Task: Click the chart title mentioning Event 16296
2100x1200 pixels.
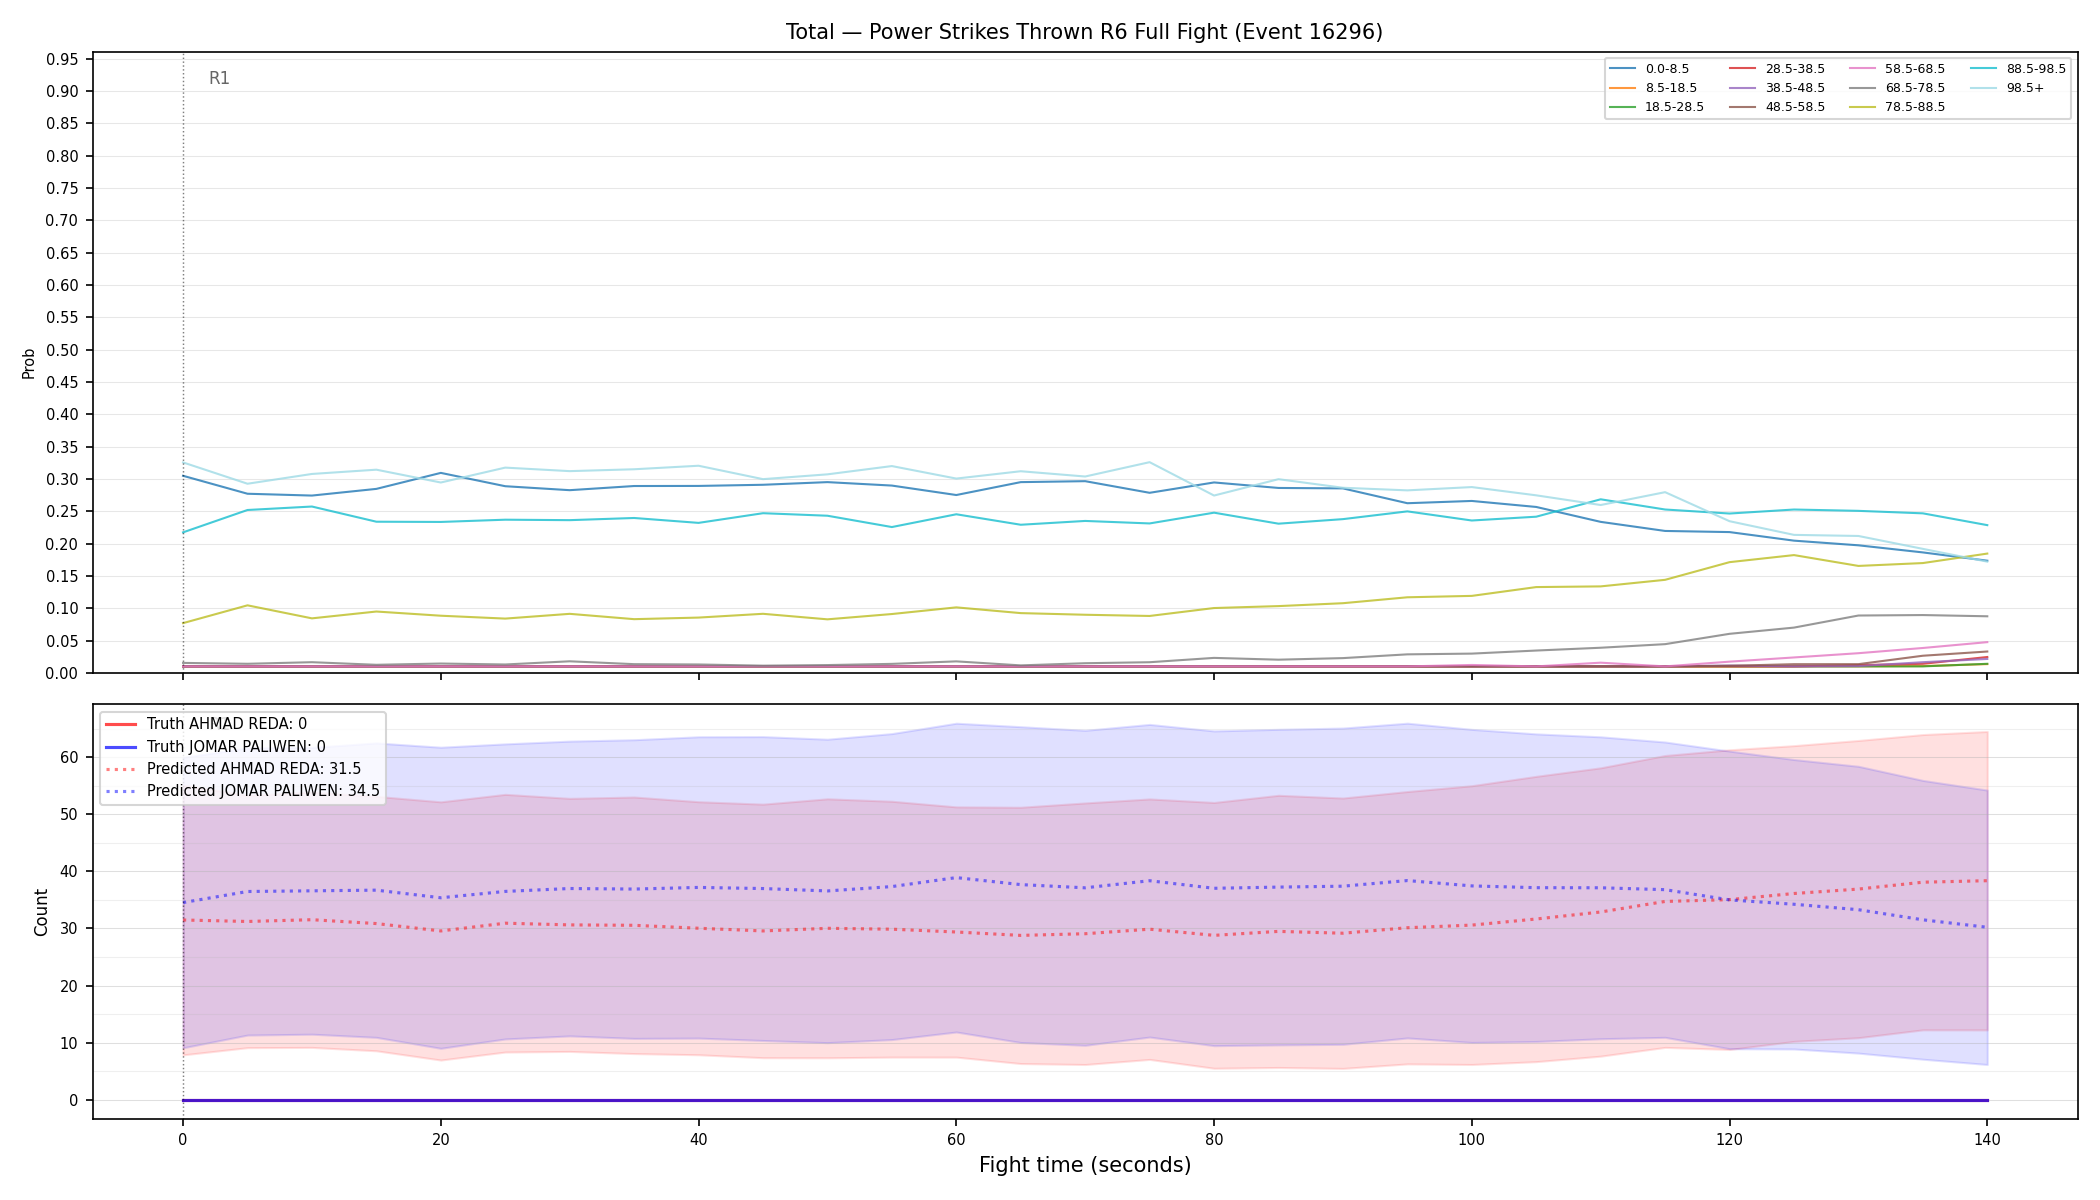Action: (x=1084, y=32)
